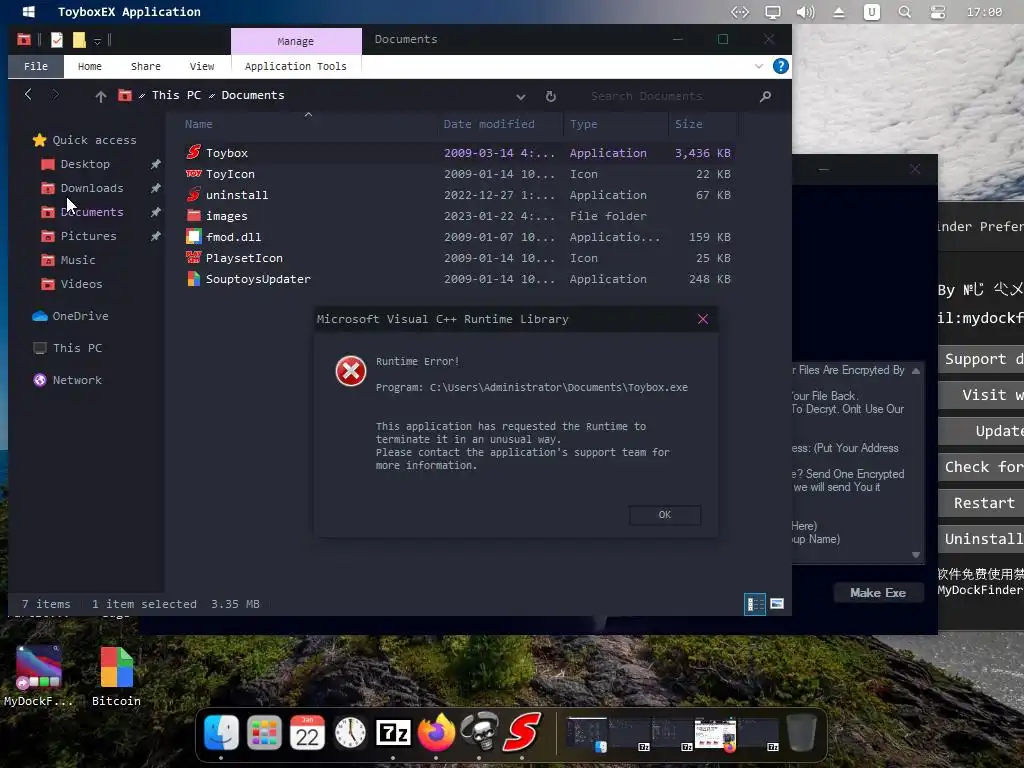Image resolution: width=1024 pixels, height=768 pixels.
Task: Click the U input indicator in menu bar
Action: click(871, 12)
